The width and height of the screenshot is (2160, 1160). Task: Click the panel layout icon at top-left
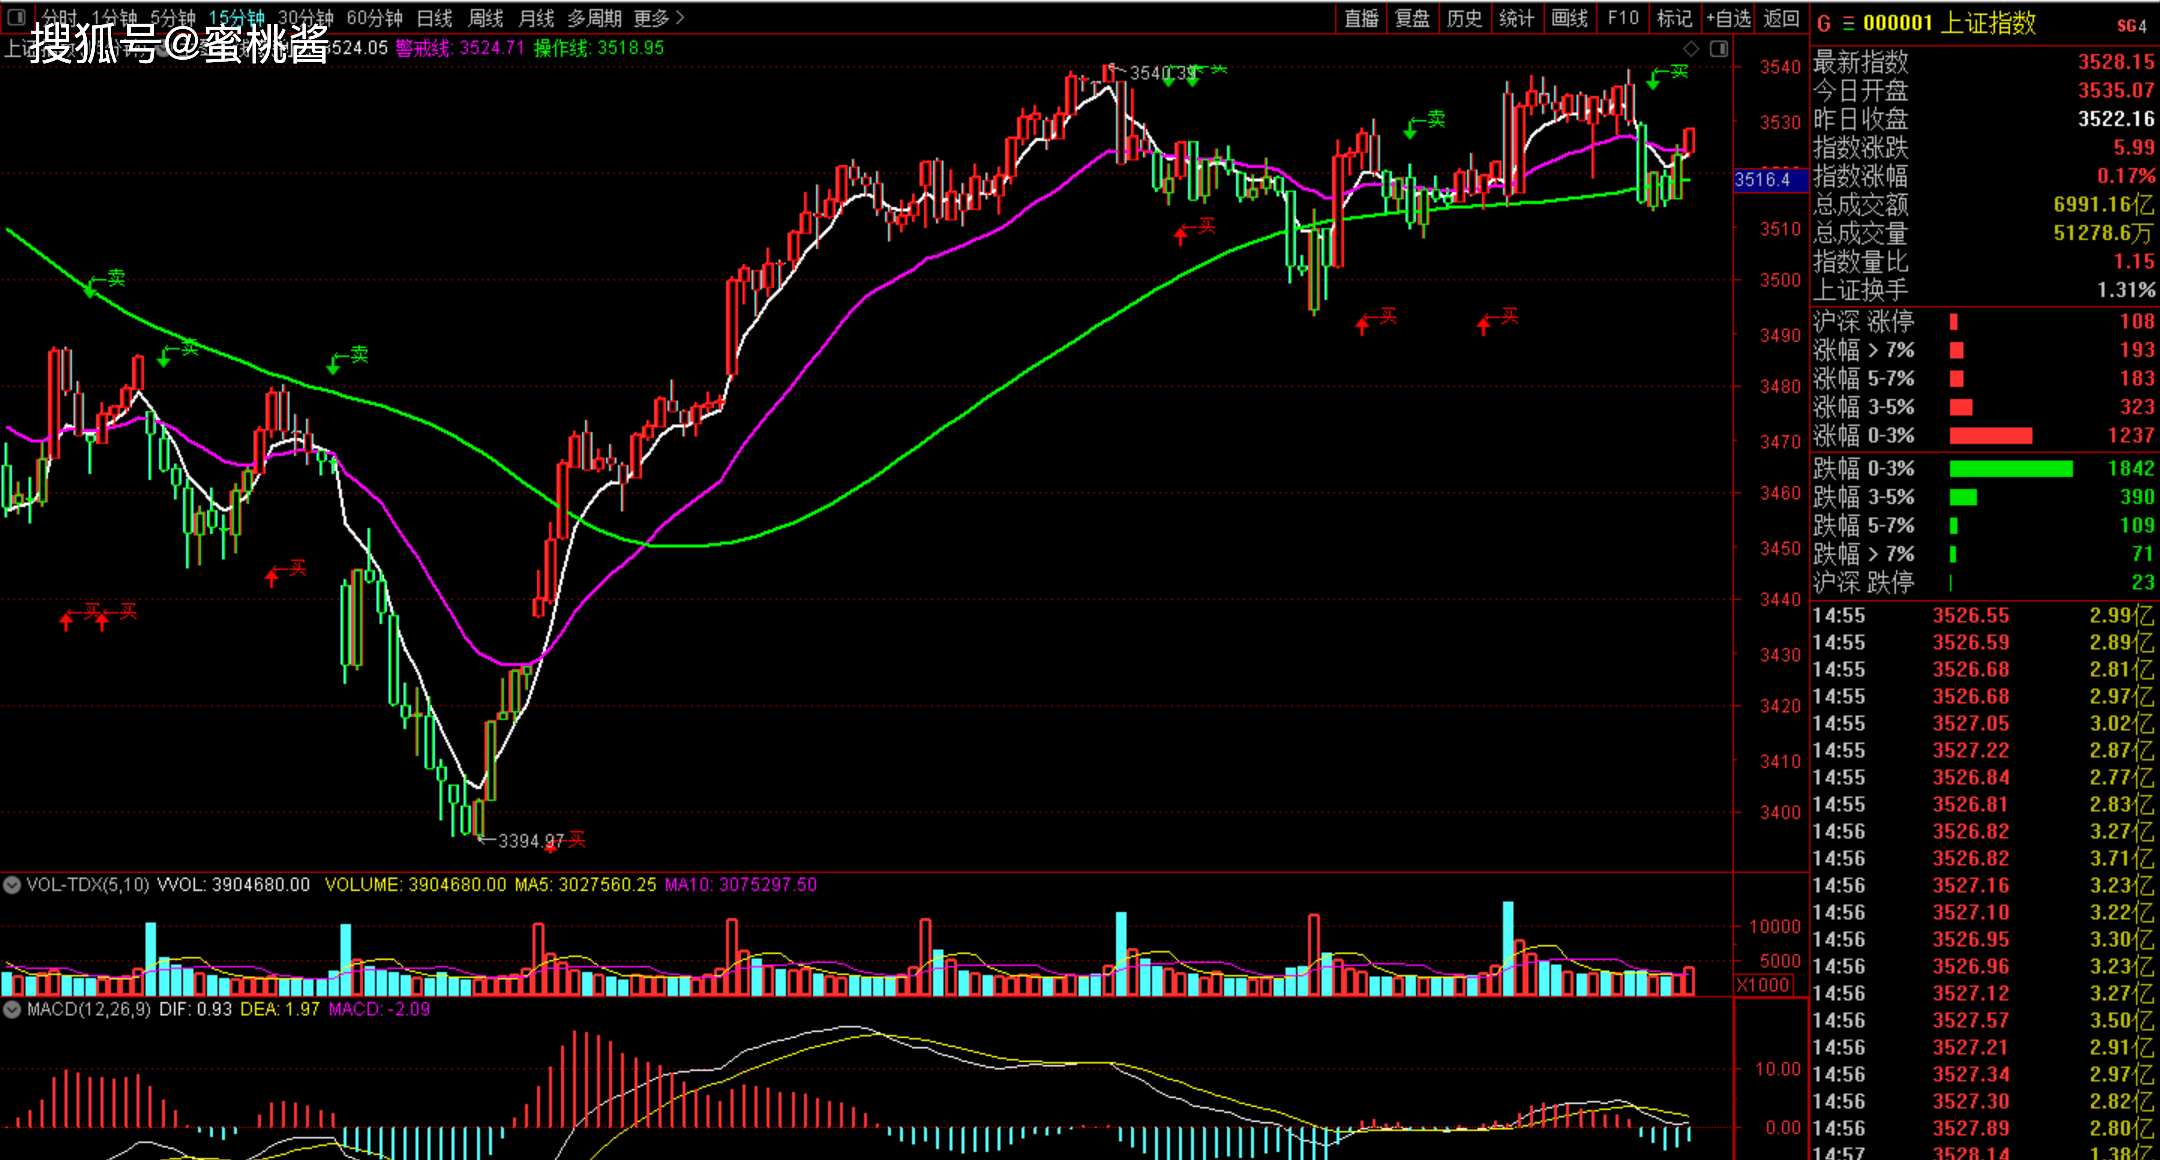(x=16, y=17)
